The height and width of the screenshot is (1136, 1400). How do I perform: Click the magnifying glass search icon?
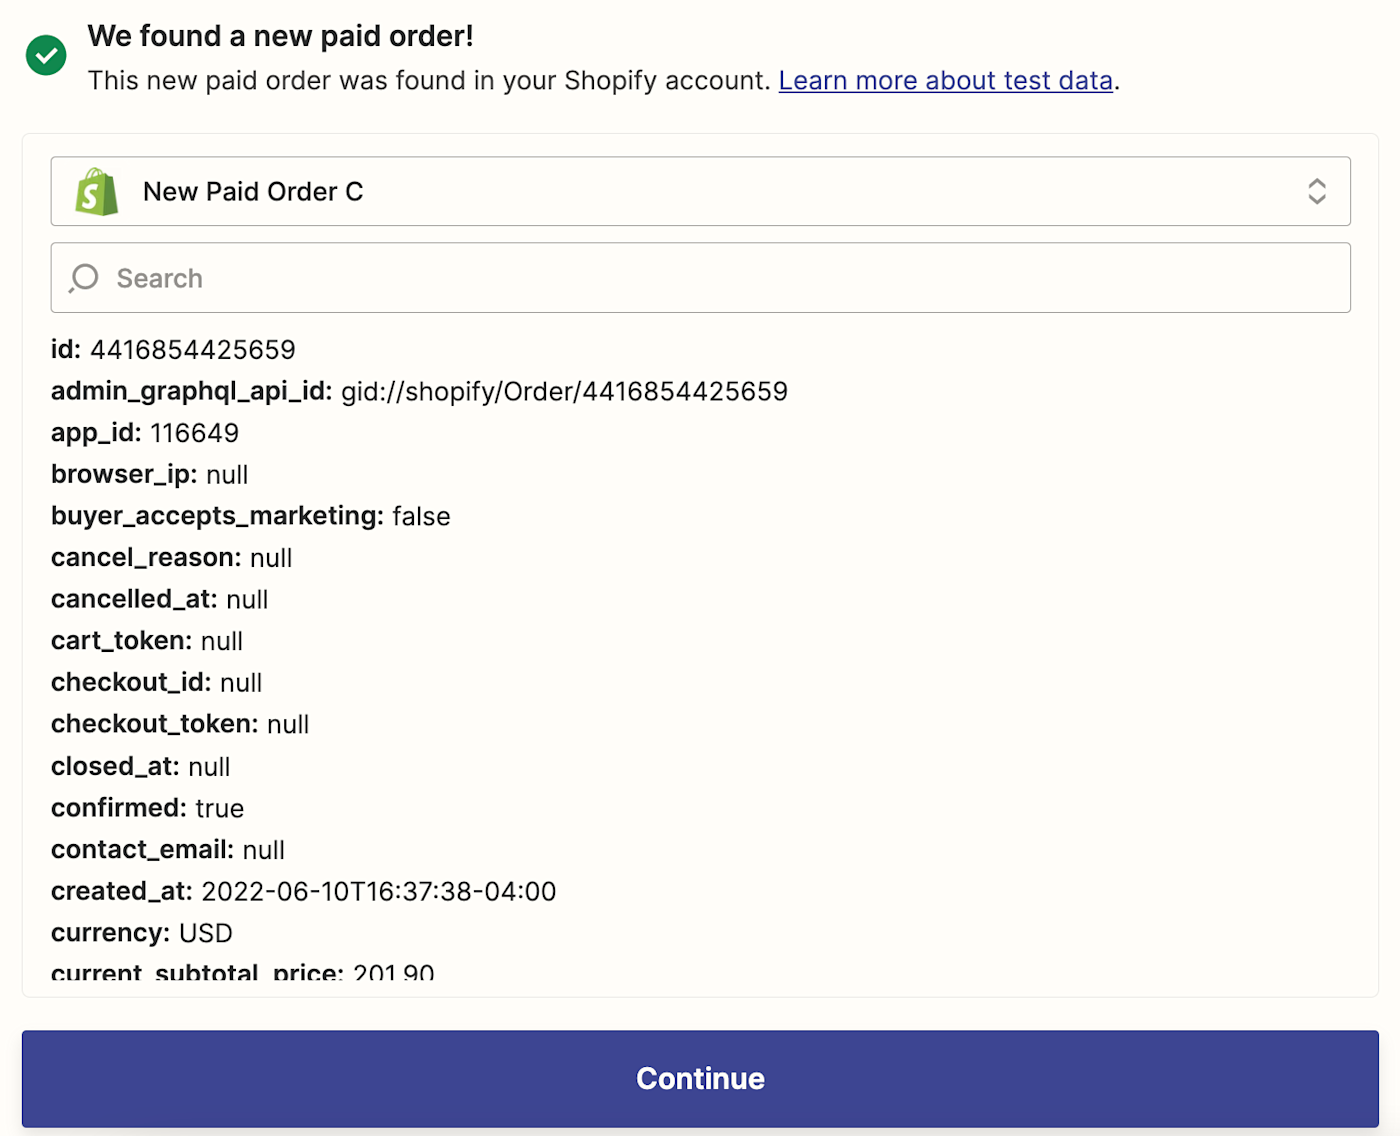click(x=84, y=278)
